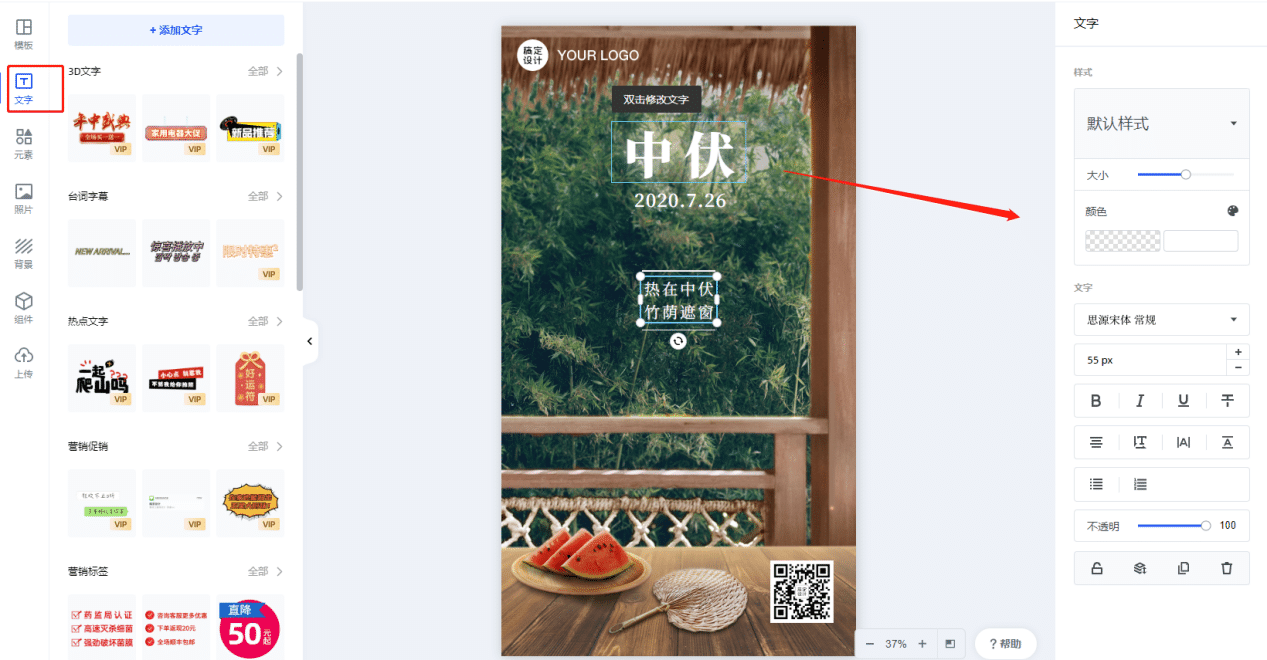Open the 元素 elements sidebar icon
Screen dimensions: 1267x660
click(24, 144)
